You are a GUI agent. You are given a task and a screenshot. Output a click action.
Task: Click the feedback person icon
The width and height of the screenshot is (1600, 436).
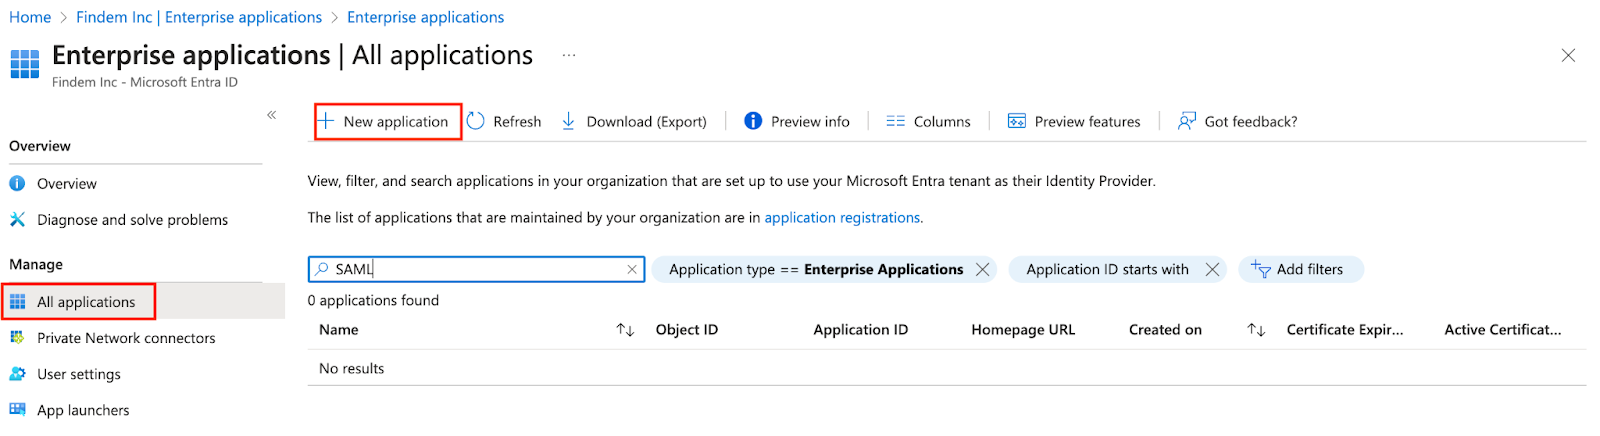click(x=1187, y=121)
